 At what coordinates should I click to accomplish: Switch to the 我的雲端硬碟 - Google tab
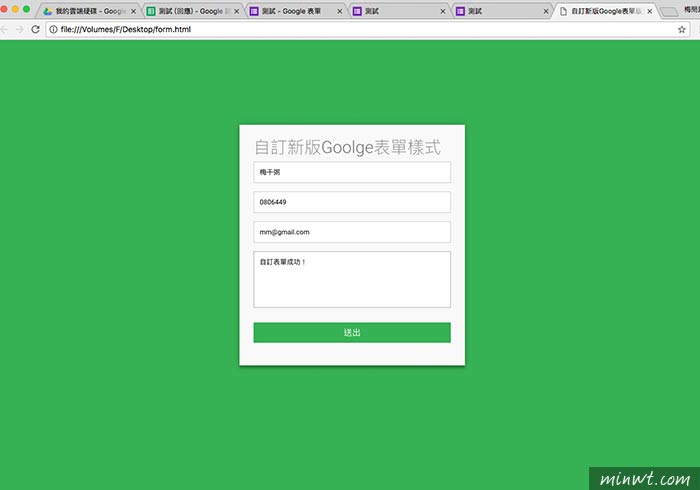89,11
